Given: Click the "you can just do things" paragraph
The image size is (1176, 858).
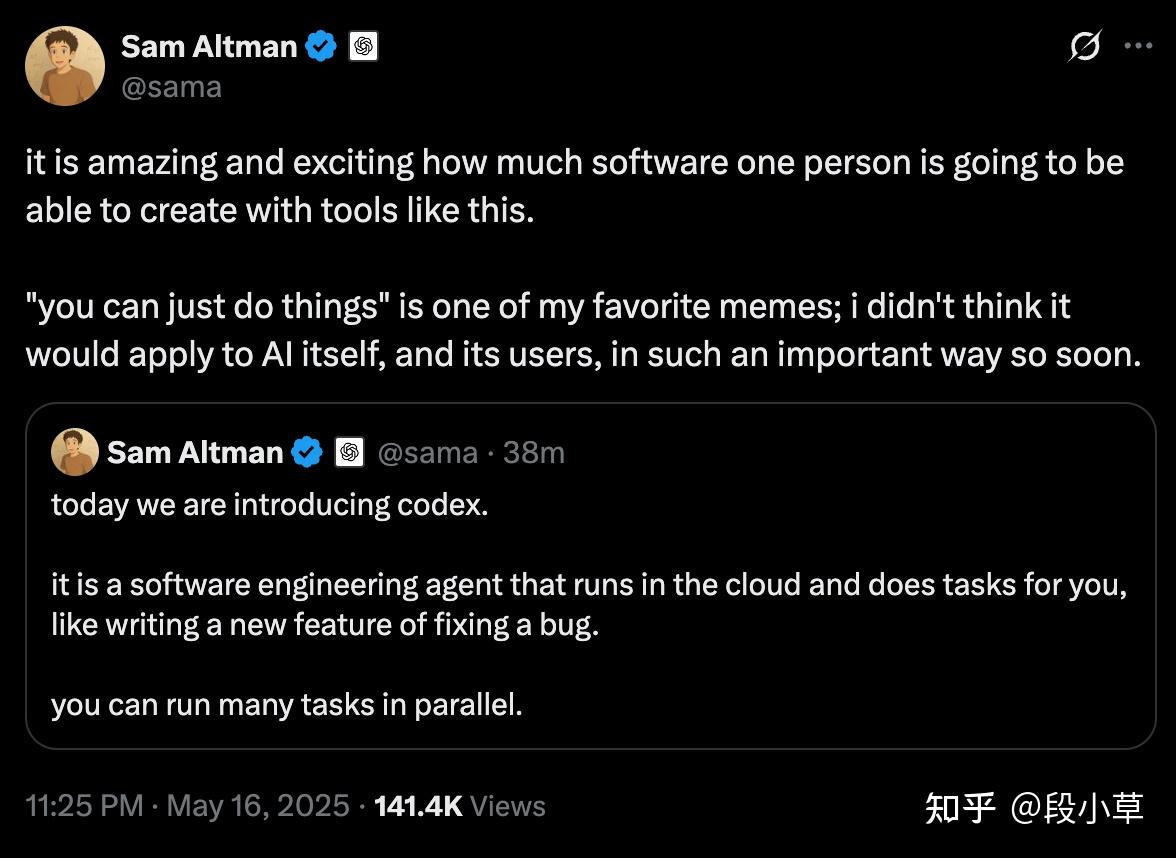Looking at the screenshot, I should (582, 330).
